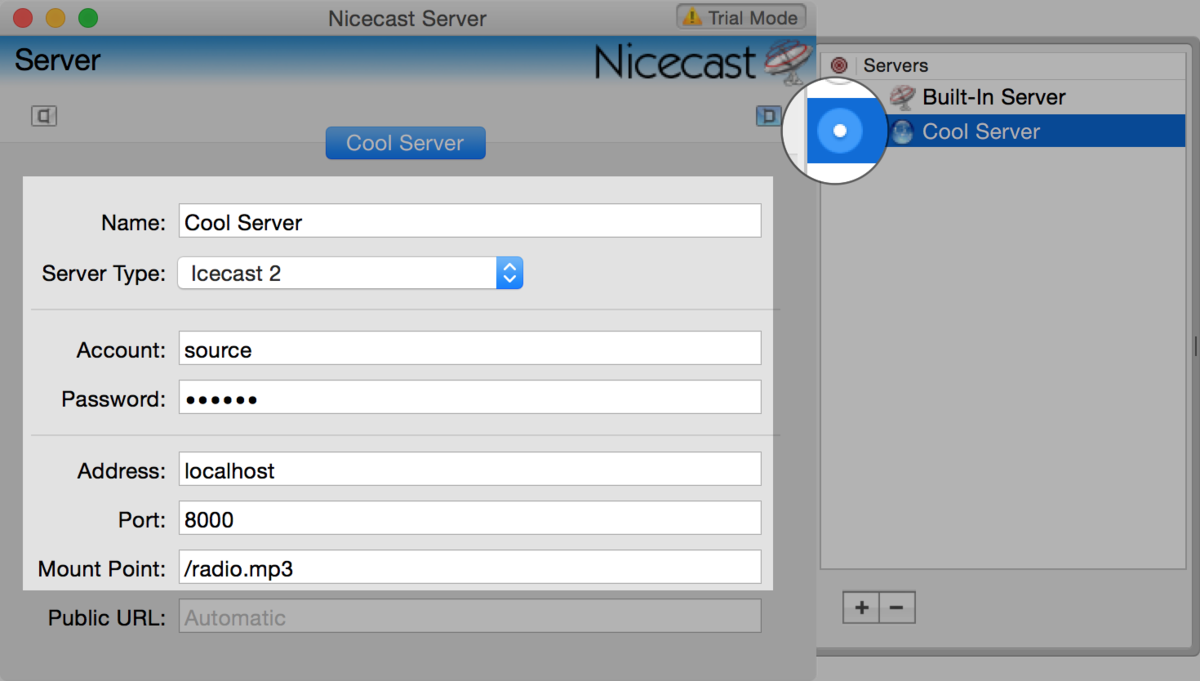1200x681 pixels.
Task: Select the Cool Server radio-style highlight bubble
Action: [841, 131]
